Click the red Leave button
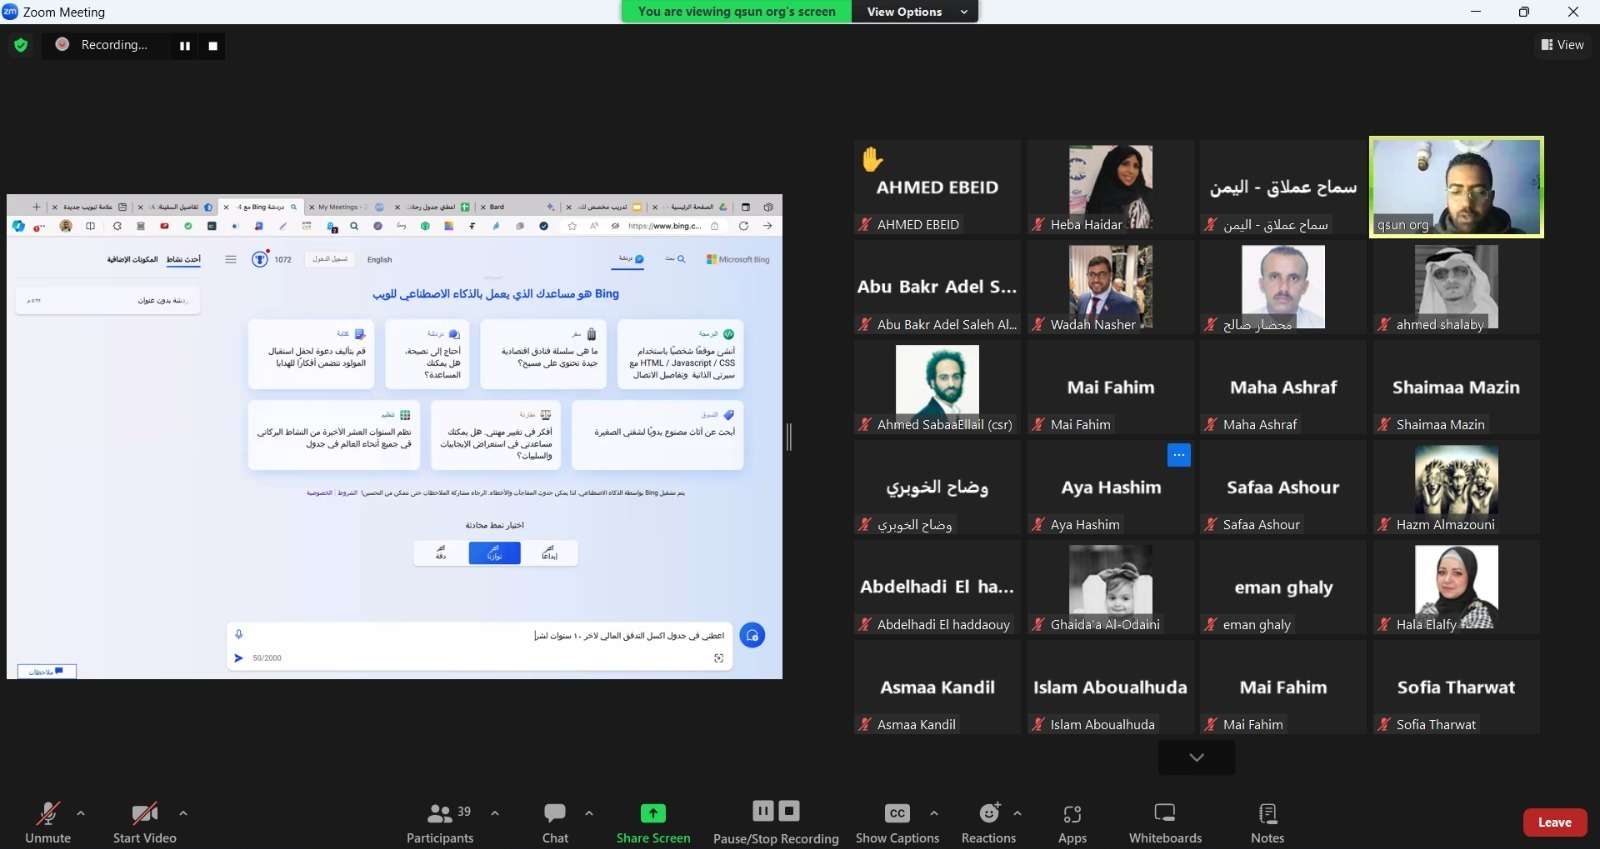This screenshot has width=1600, height=849. tap(1554, 822)
